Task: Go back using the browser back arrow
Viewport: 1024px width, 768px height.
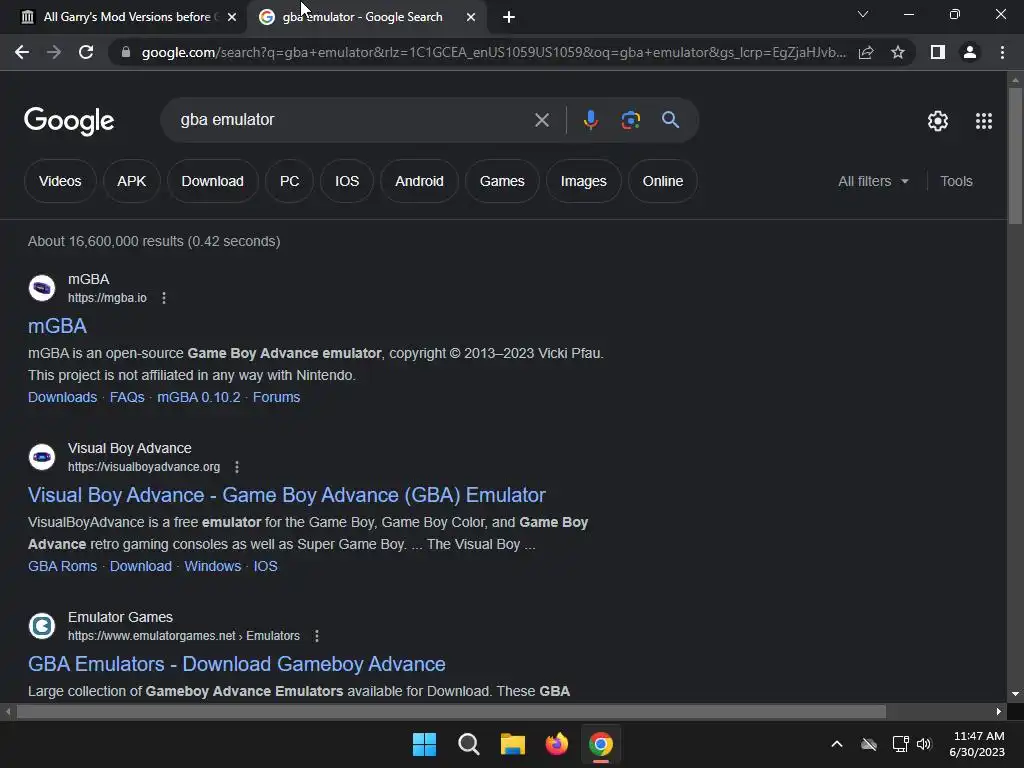Action: (22, 52)
